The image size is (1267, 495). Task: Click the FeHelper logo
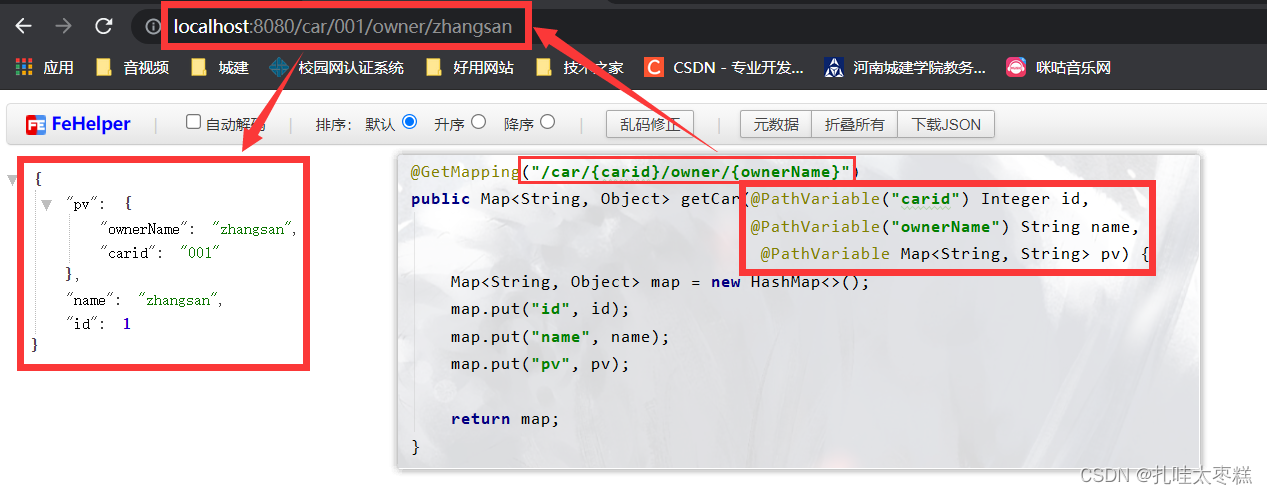coord(78,124)
